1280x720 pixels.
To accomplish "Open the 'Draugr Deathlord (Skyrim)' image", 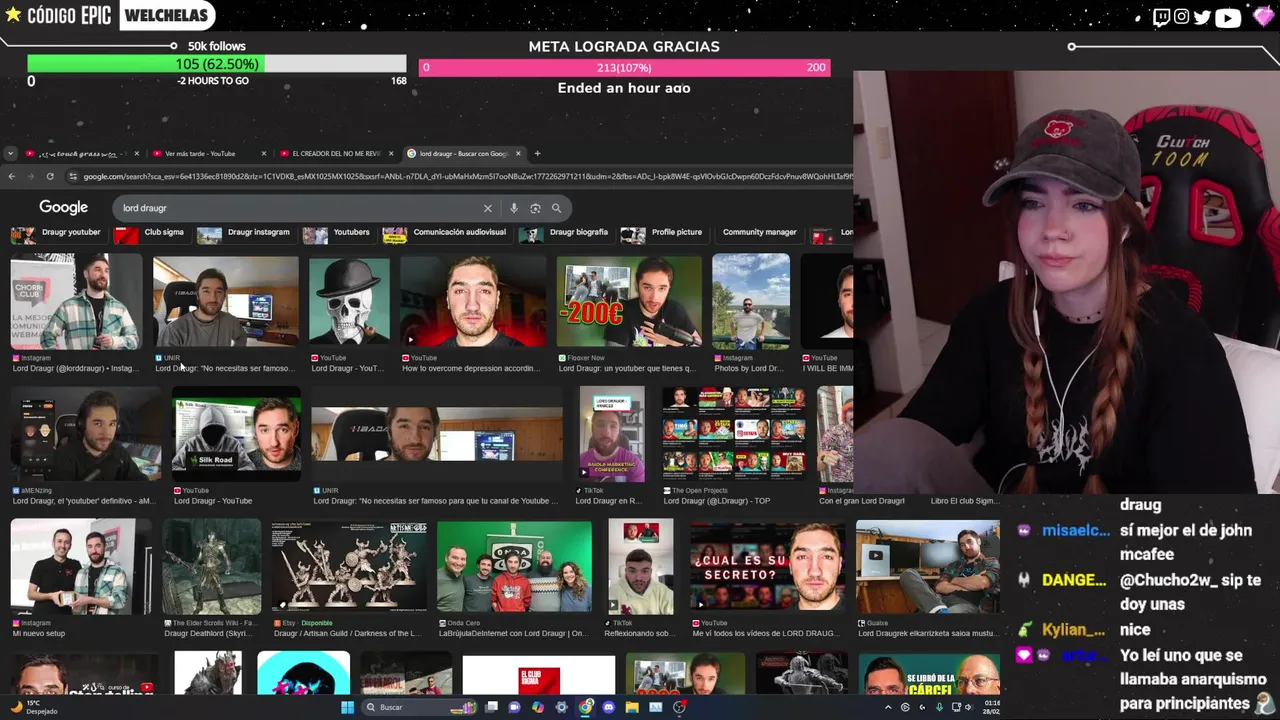I will click(211, 566).
